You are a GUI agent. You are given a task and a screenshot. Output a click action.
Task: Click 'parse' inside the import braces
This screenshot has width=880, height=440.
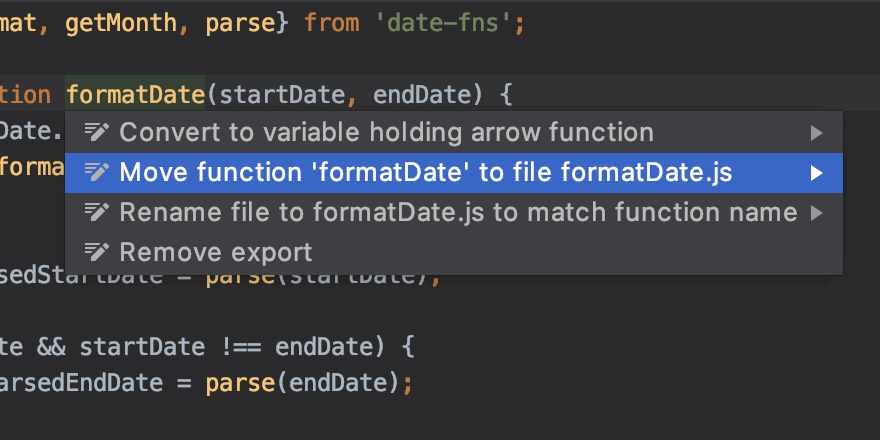point(240,24)
